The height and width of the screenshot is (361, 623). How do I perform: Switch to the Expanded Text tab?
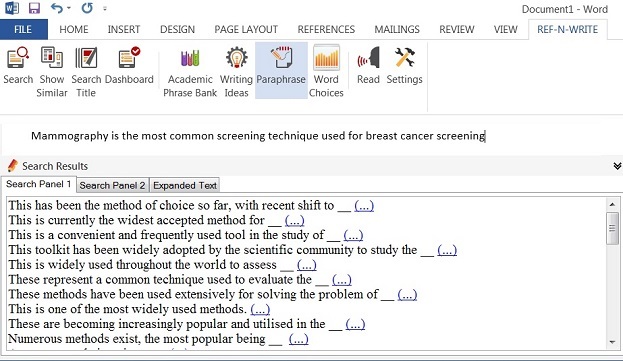(185, 185)
